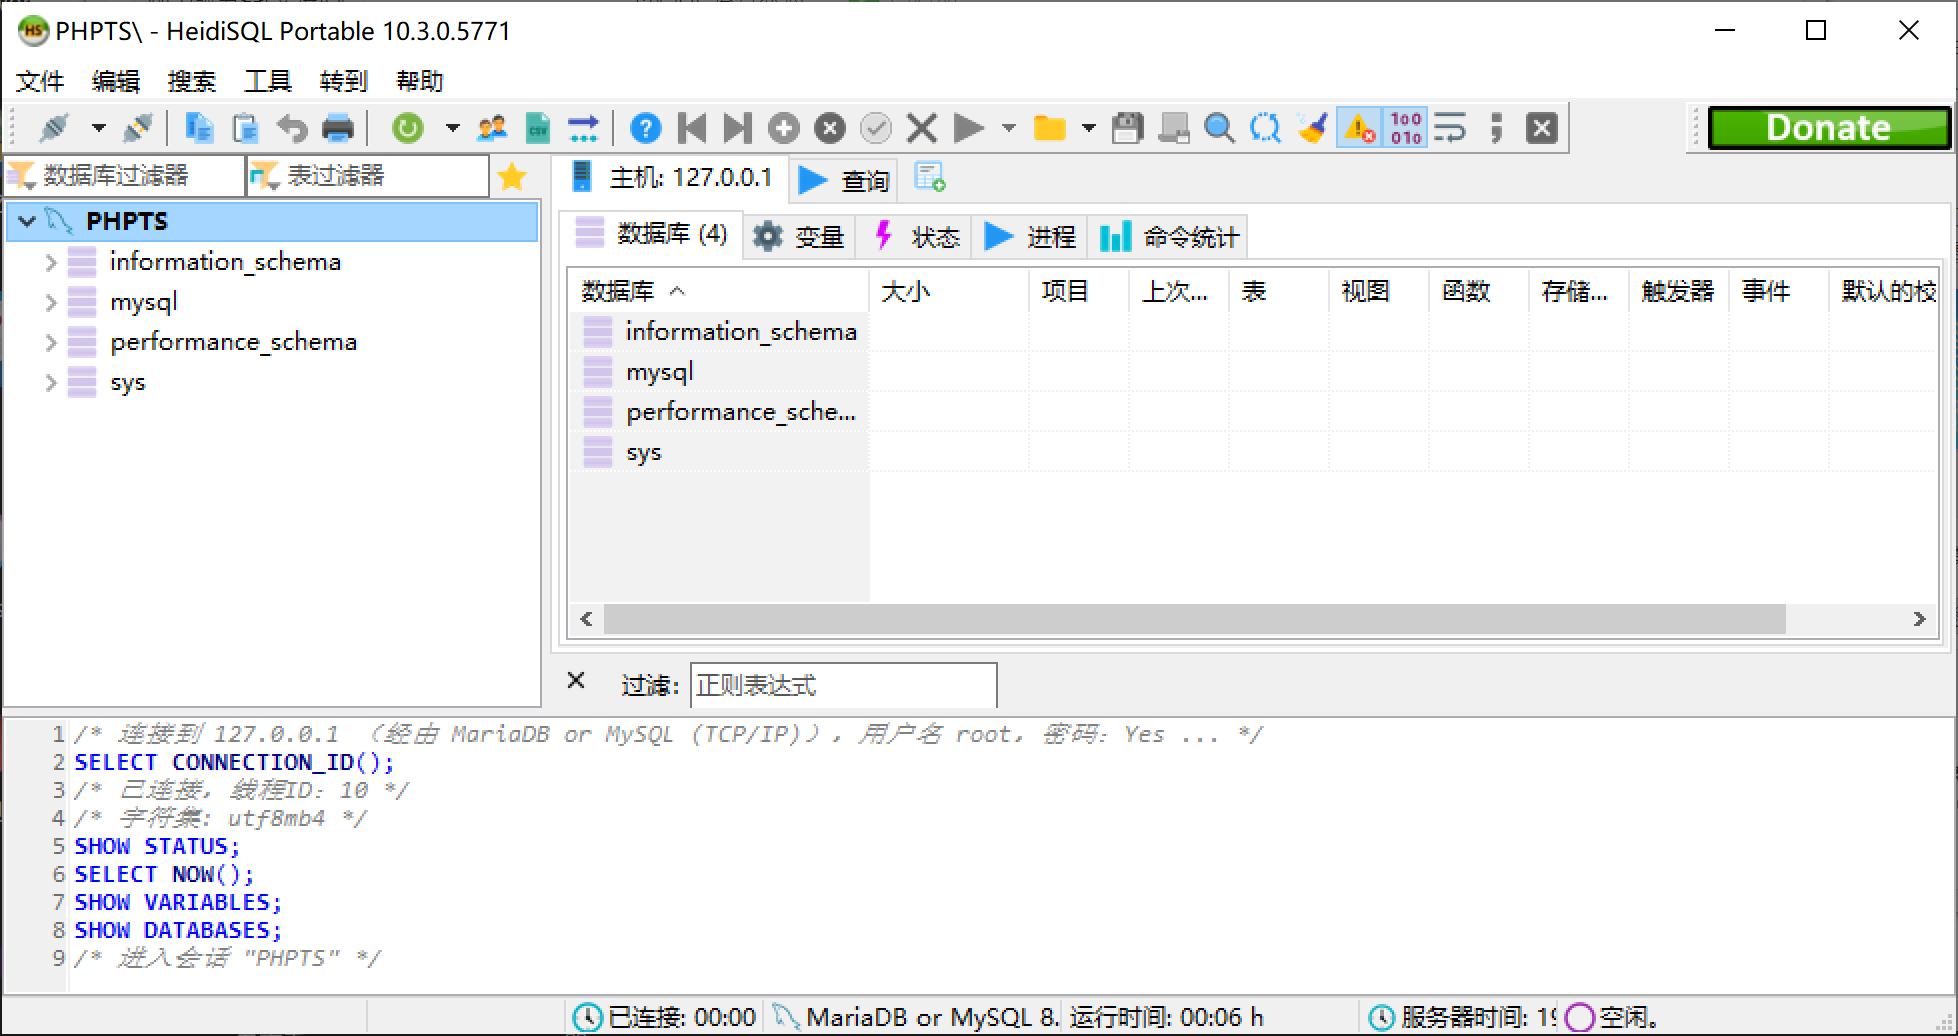Click the gray X box at toolbar end
Image resolution: width=1958 pixels, height=1036 pixels.
pyautogui.click(x=1542, y=128)
